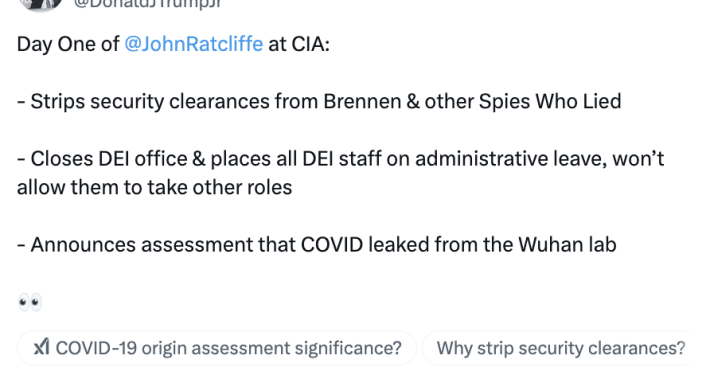The height and width of the screenshot is (375, 710).
Task: Click the phrase "Wuhan lab"
Action: tap(567, 245)
